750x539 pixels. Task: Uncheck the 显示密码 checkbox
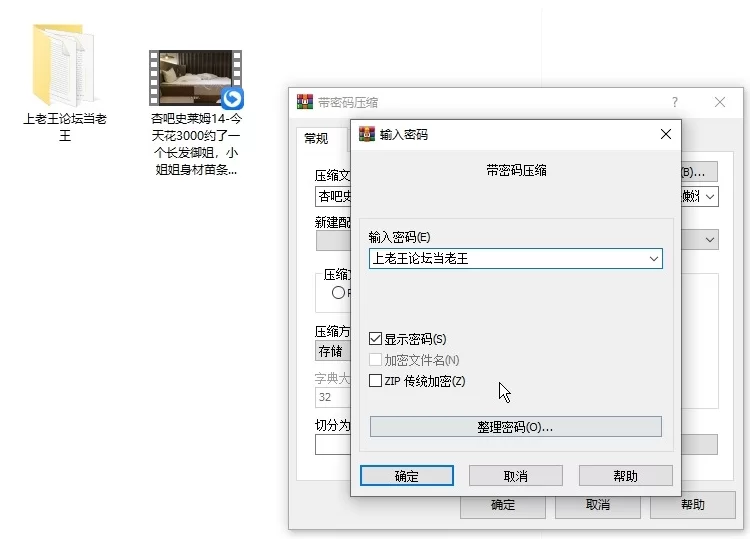(376, 339)
